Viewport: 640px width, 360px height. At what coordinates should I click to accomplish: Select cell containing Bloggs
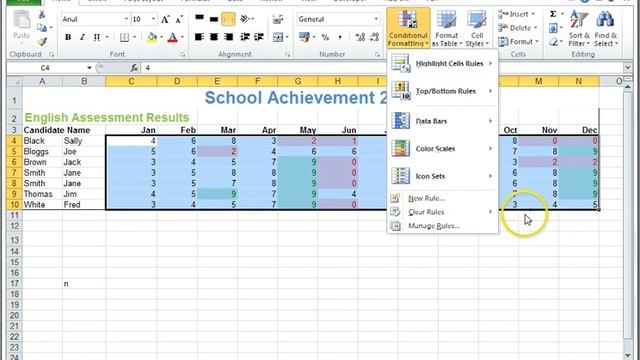(42, 151)
